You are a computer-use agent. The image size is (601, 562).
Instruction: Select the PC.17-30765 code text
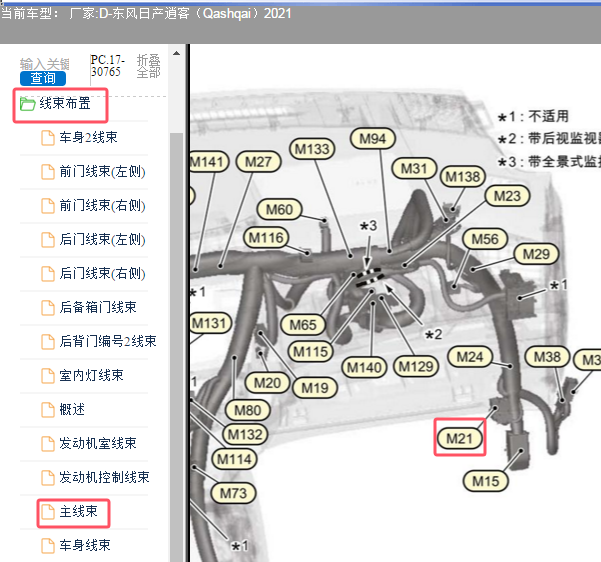pyautogui.click(x=107, y=66)
